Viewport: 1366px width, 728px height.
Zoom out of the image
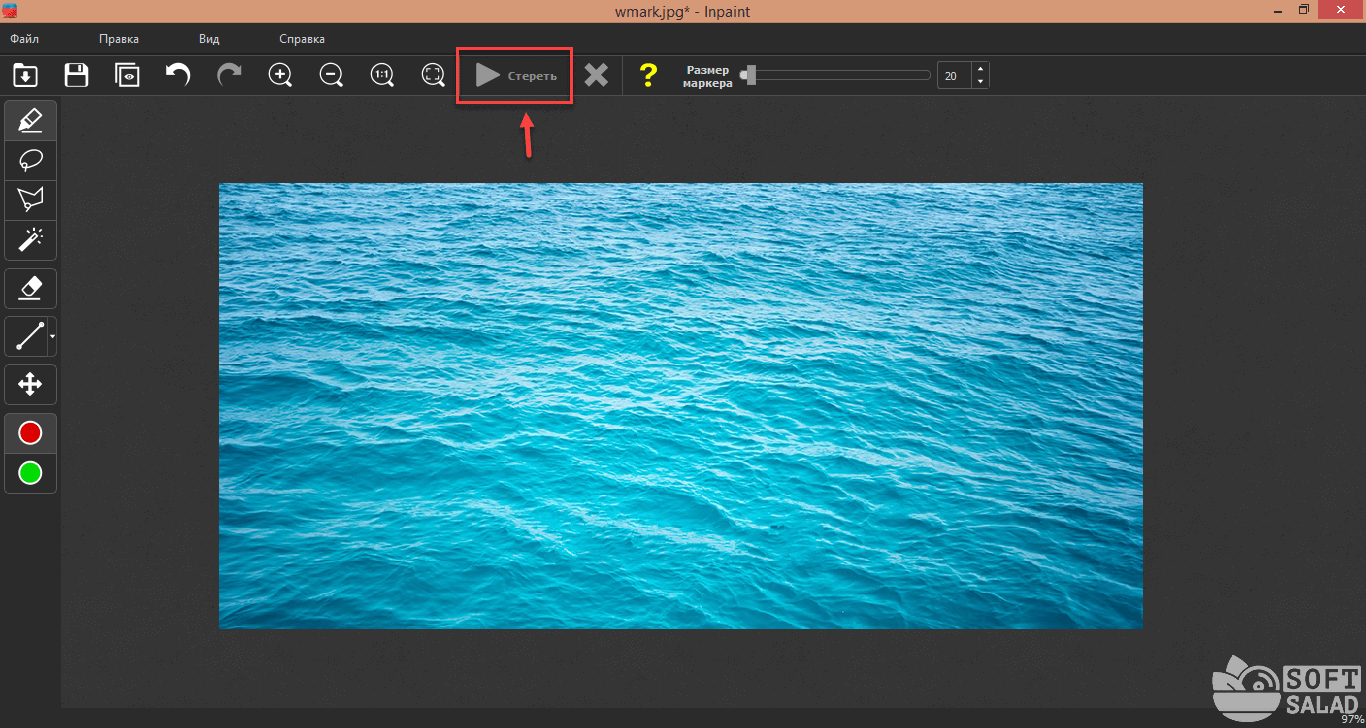pos(332,75)
